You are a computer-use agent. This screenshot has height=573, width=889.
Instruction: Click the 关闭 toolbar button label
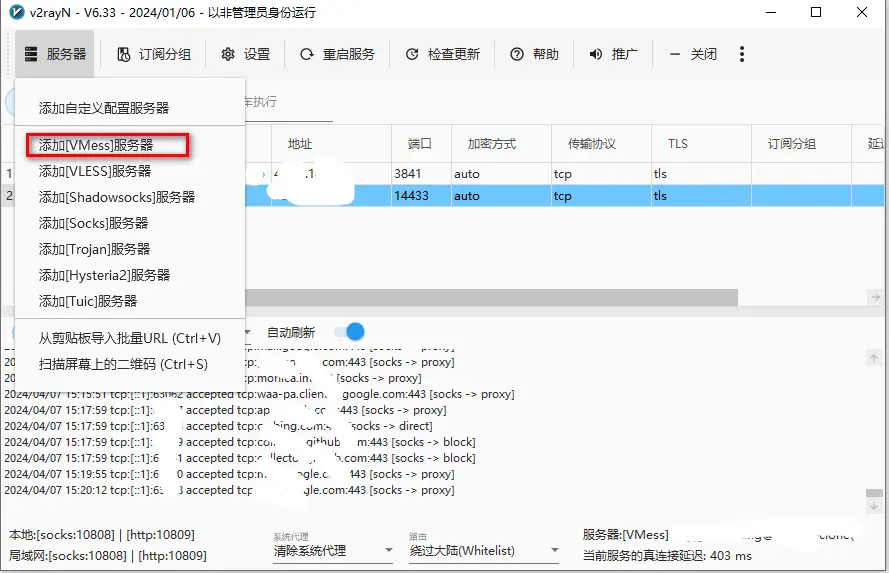point(704,54)
